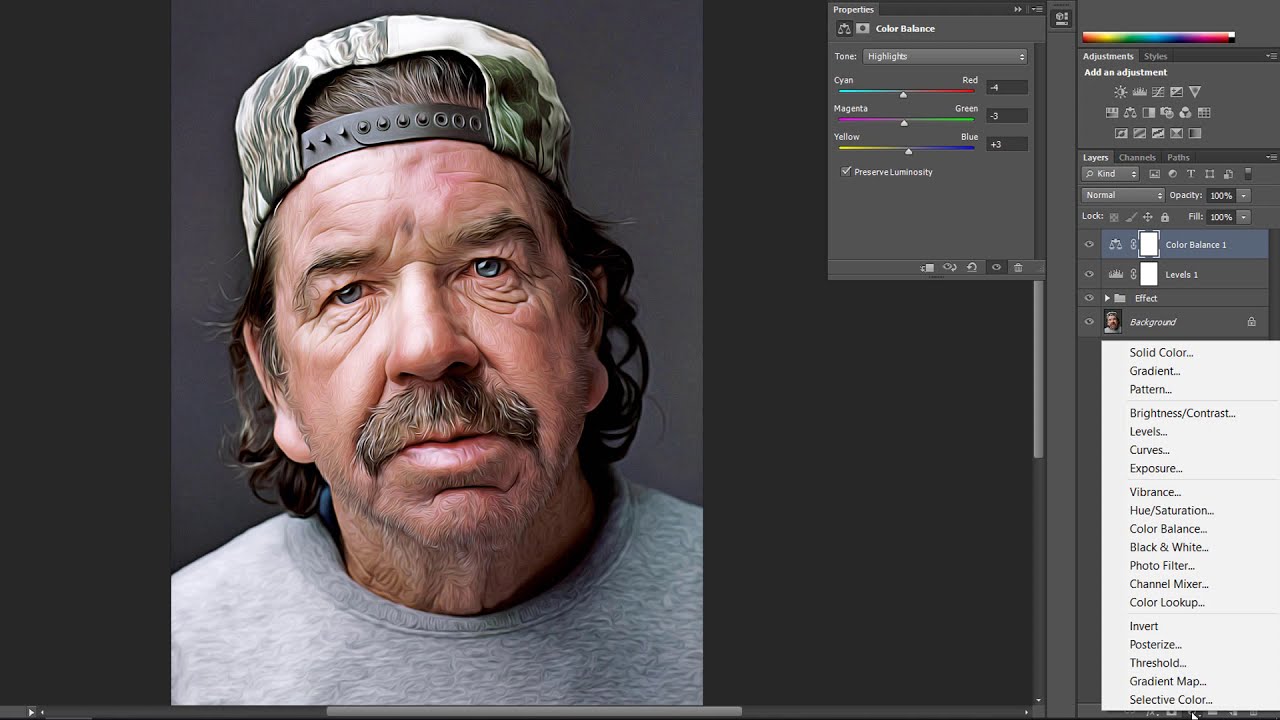Add a Curves adjustment from the Adjustments panel icon
The width and height of the screenshot is (1280, 720).
pos(1158,92)
